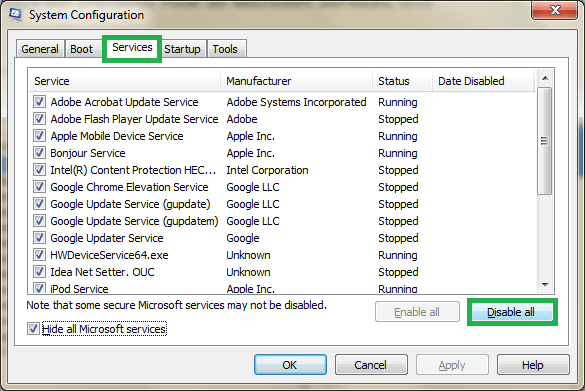Viewport: 585px width, 391px height.
Task: Click Stopped status of Idea Net Setter row
Action: pos(398,272)
